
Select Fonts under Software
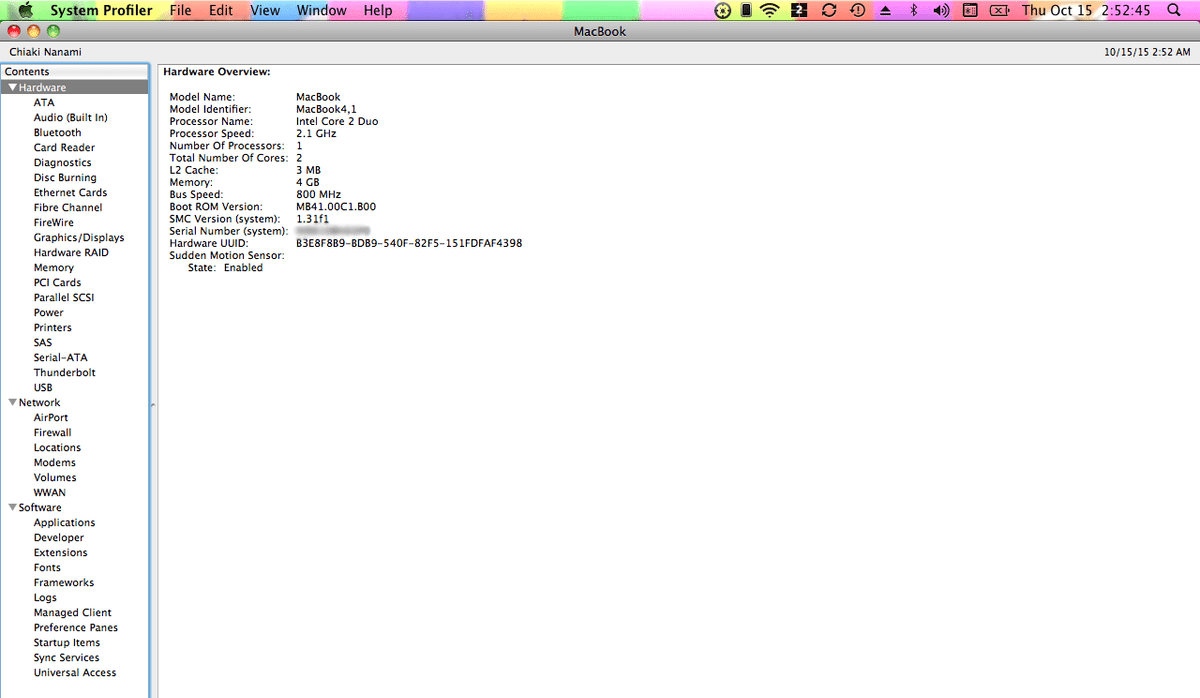(47, 568)
